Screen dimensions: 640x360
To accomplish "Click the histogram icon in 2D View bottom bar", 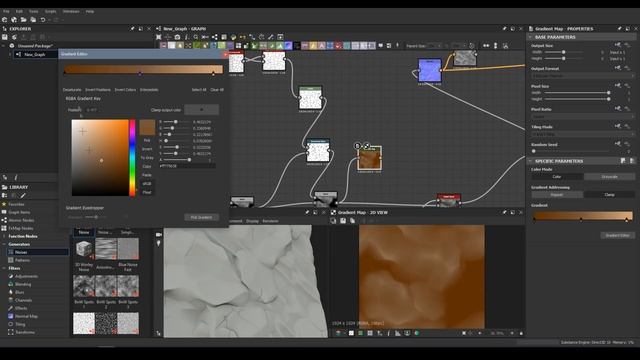I will [398, 333].
